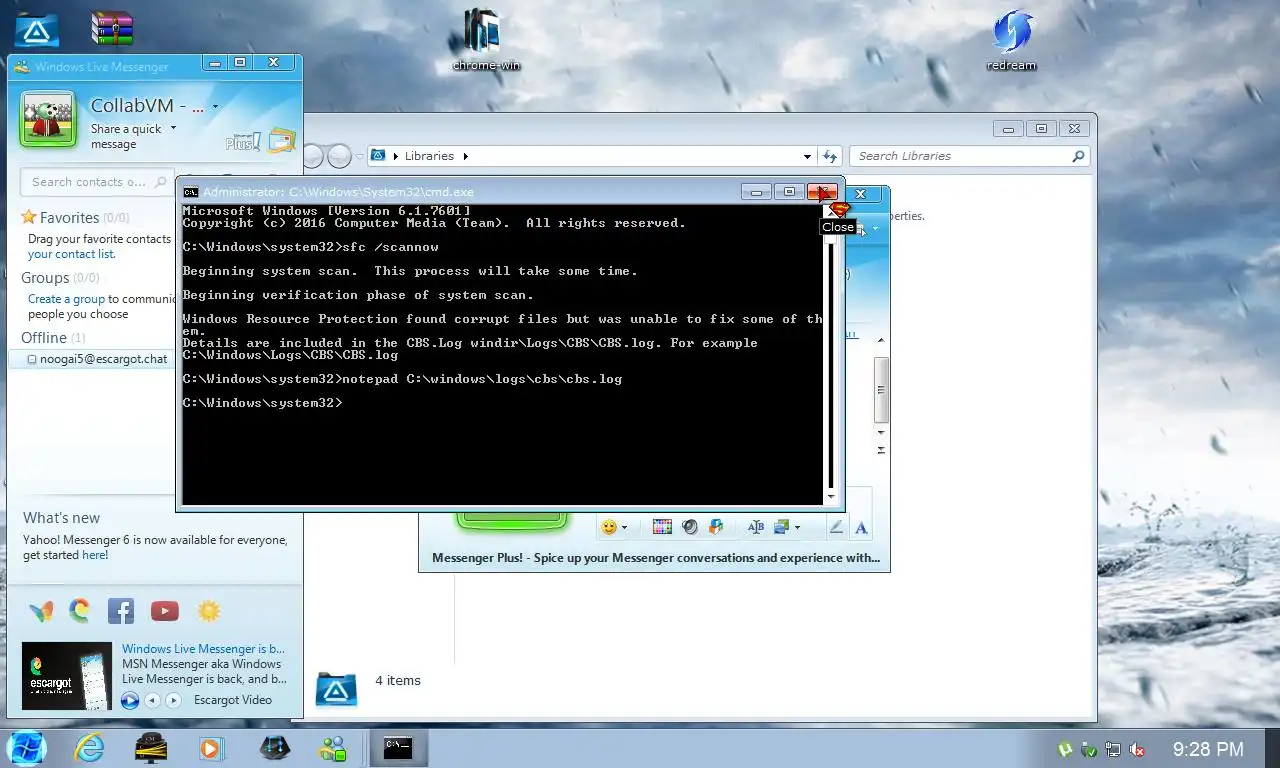Click the refresh button in Explorer address bar

tap(829, 156)
